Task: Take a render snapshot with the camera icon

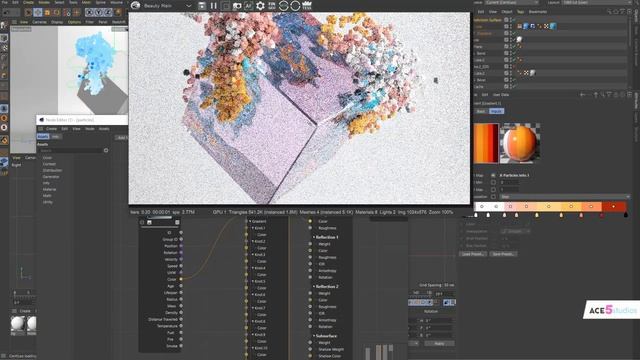Action: pos(237,6)
